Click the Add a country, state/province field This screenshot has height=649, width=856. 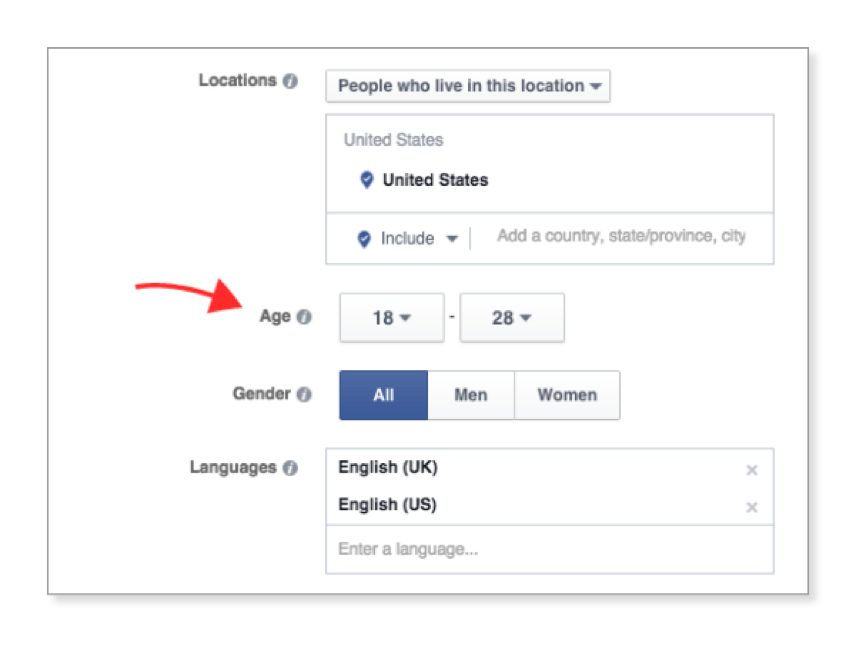click(621, 237)
